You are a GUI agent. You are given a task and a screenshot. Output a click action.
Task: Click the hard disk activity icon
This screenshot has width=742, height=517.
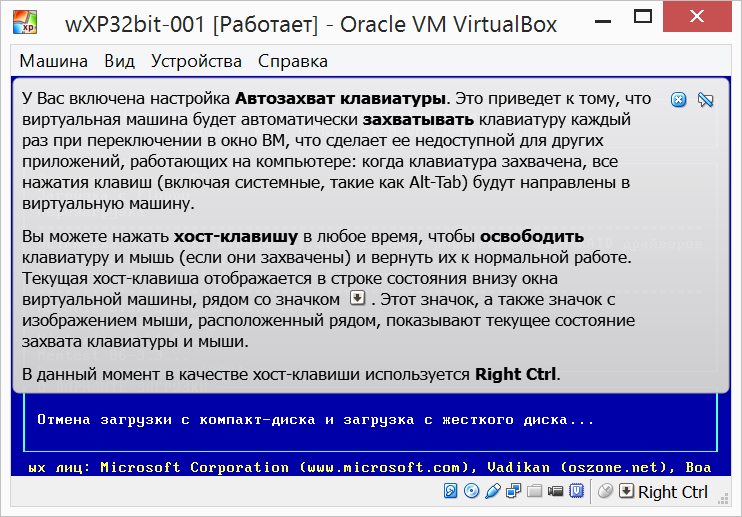(x=450, y=491)
